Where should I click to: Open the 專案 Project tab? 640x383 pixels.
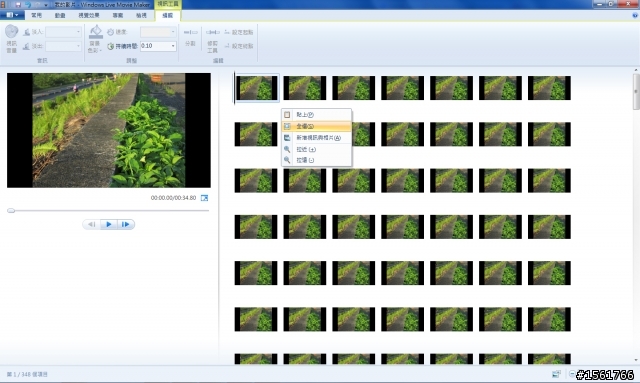118,15
